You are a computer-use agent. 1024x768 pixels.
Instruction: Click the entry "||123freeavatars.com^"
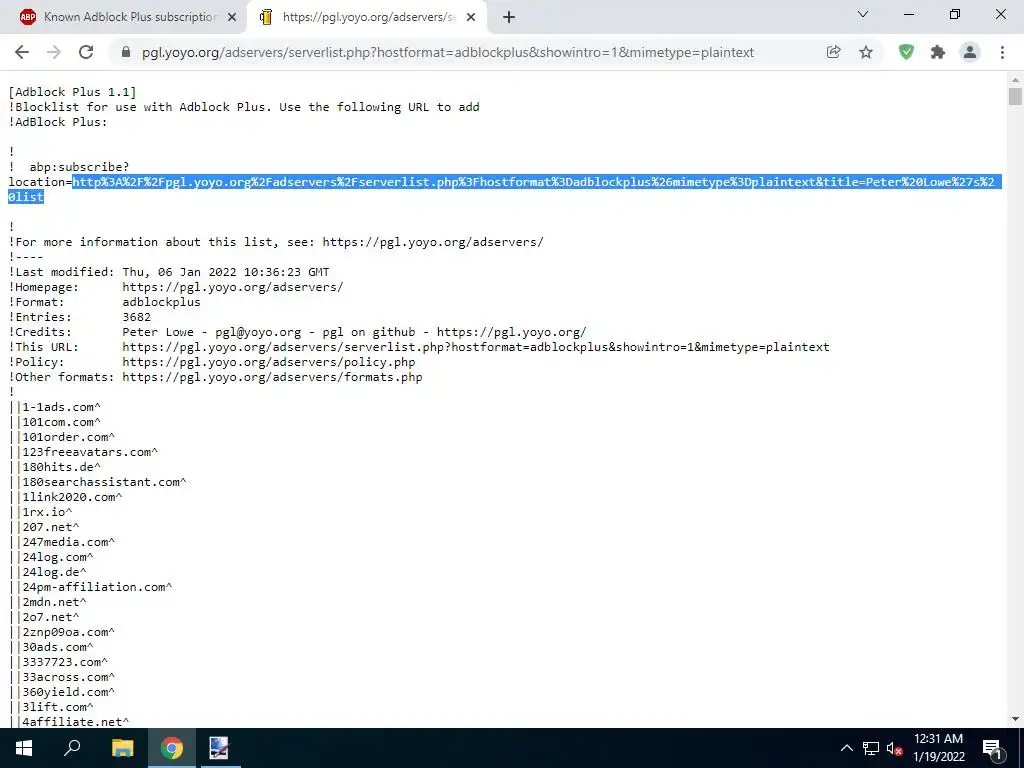pyautogui.click(x=83, y=453)
